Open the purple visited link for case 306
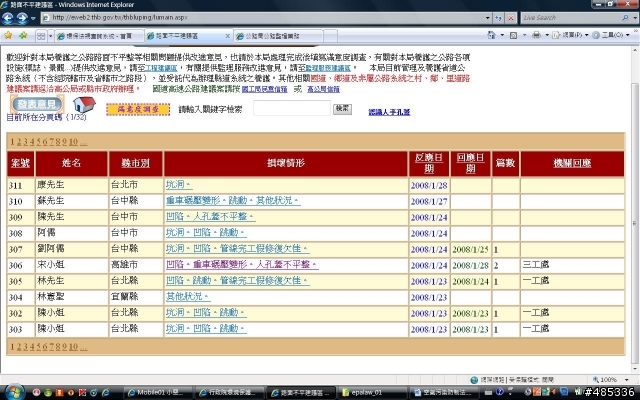The image size is (640, 400). pyautogui.click(x=242, y=265)
